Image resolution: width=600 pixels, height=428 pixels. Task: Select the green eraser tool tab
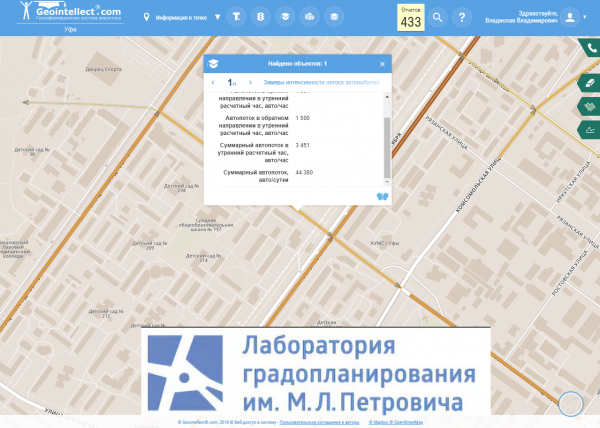[x=590, y=83]
